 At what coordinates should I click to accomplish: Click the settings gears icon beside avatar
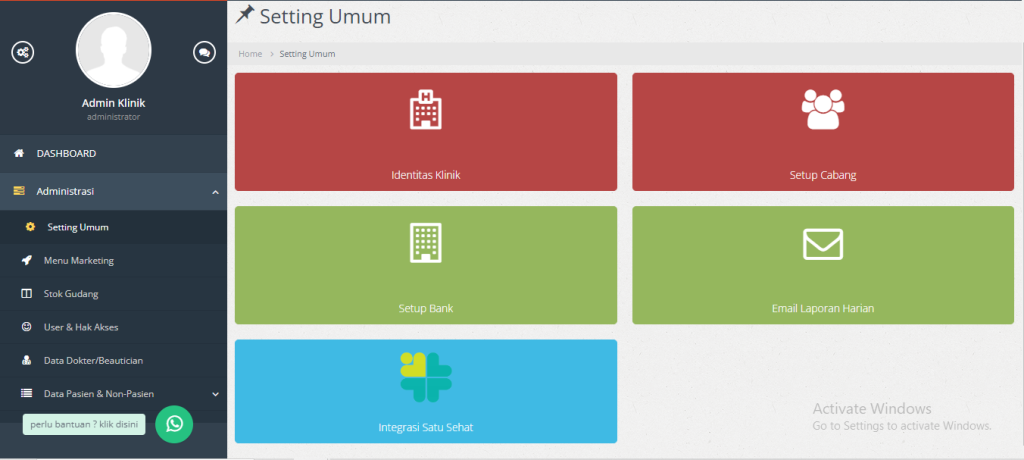[x=23, y=52]
